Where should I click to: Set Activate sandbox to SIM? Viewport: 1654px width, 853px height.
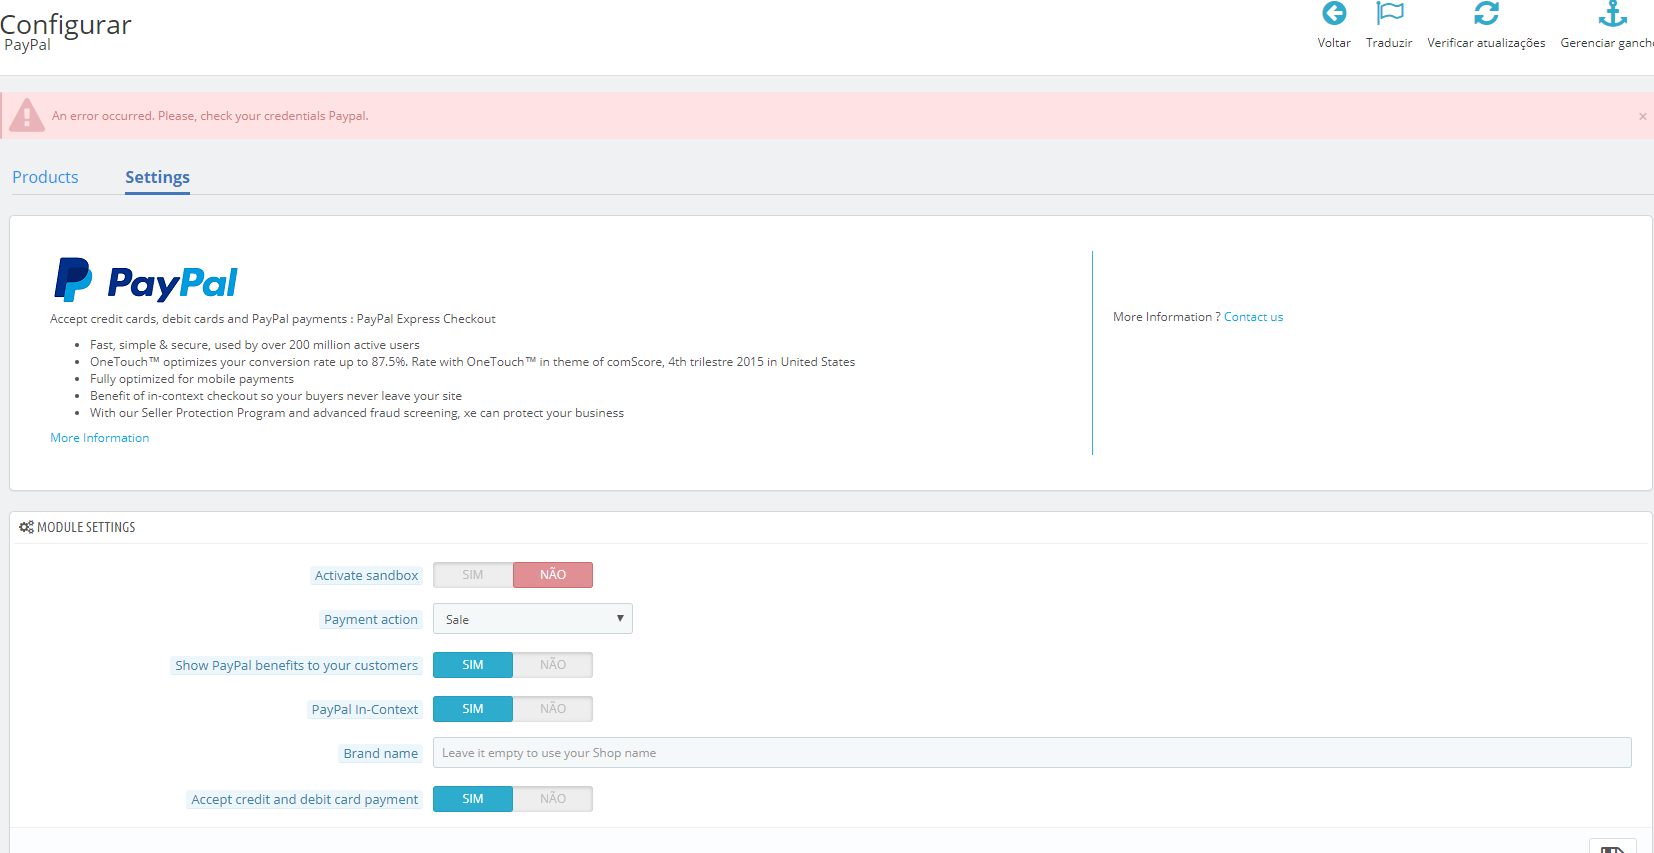473,575
